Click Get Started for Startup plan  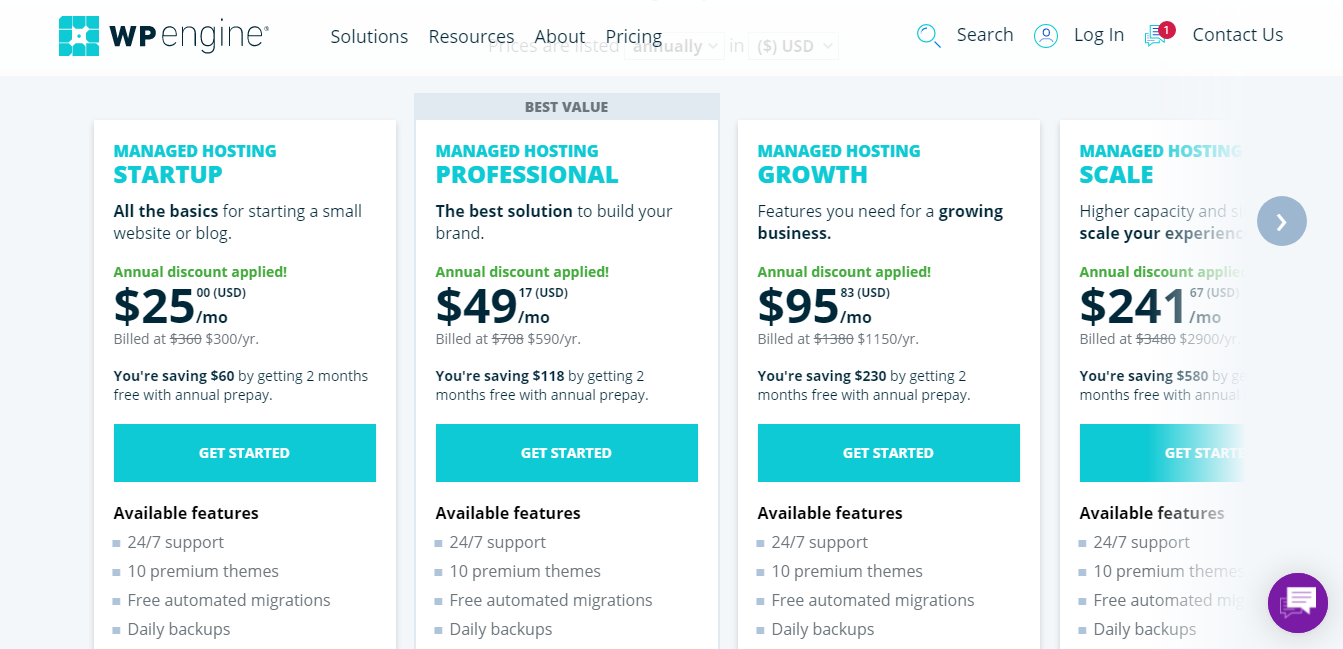pos(245,453)
